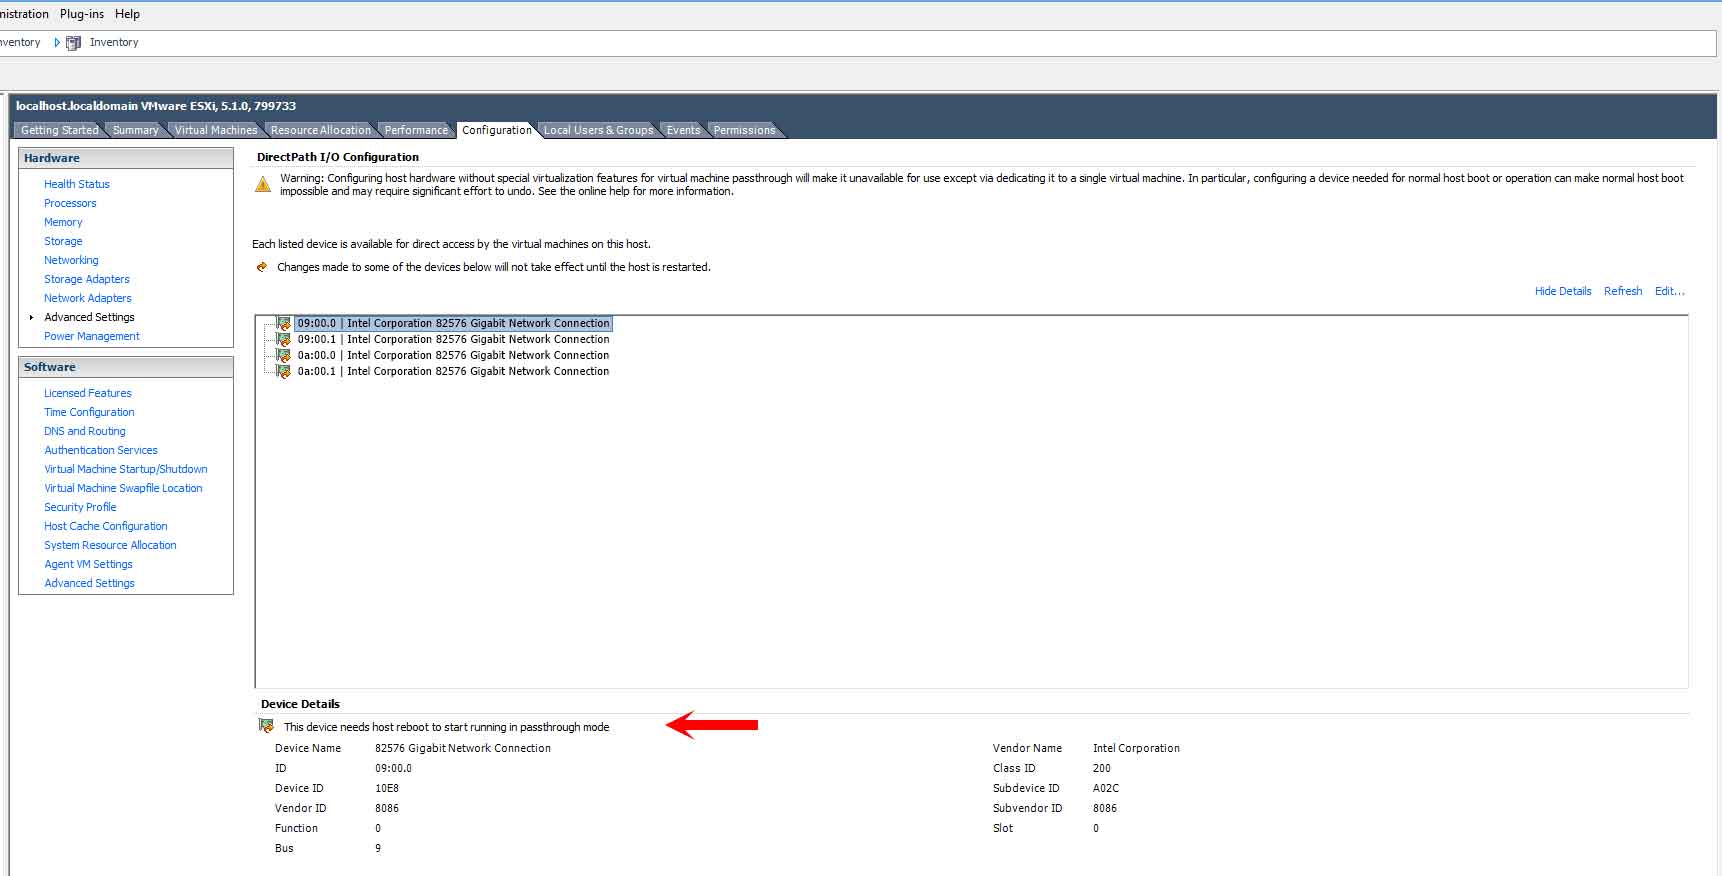
Task: Open System Resource Allocation
Action: pos(110,545)
